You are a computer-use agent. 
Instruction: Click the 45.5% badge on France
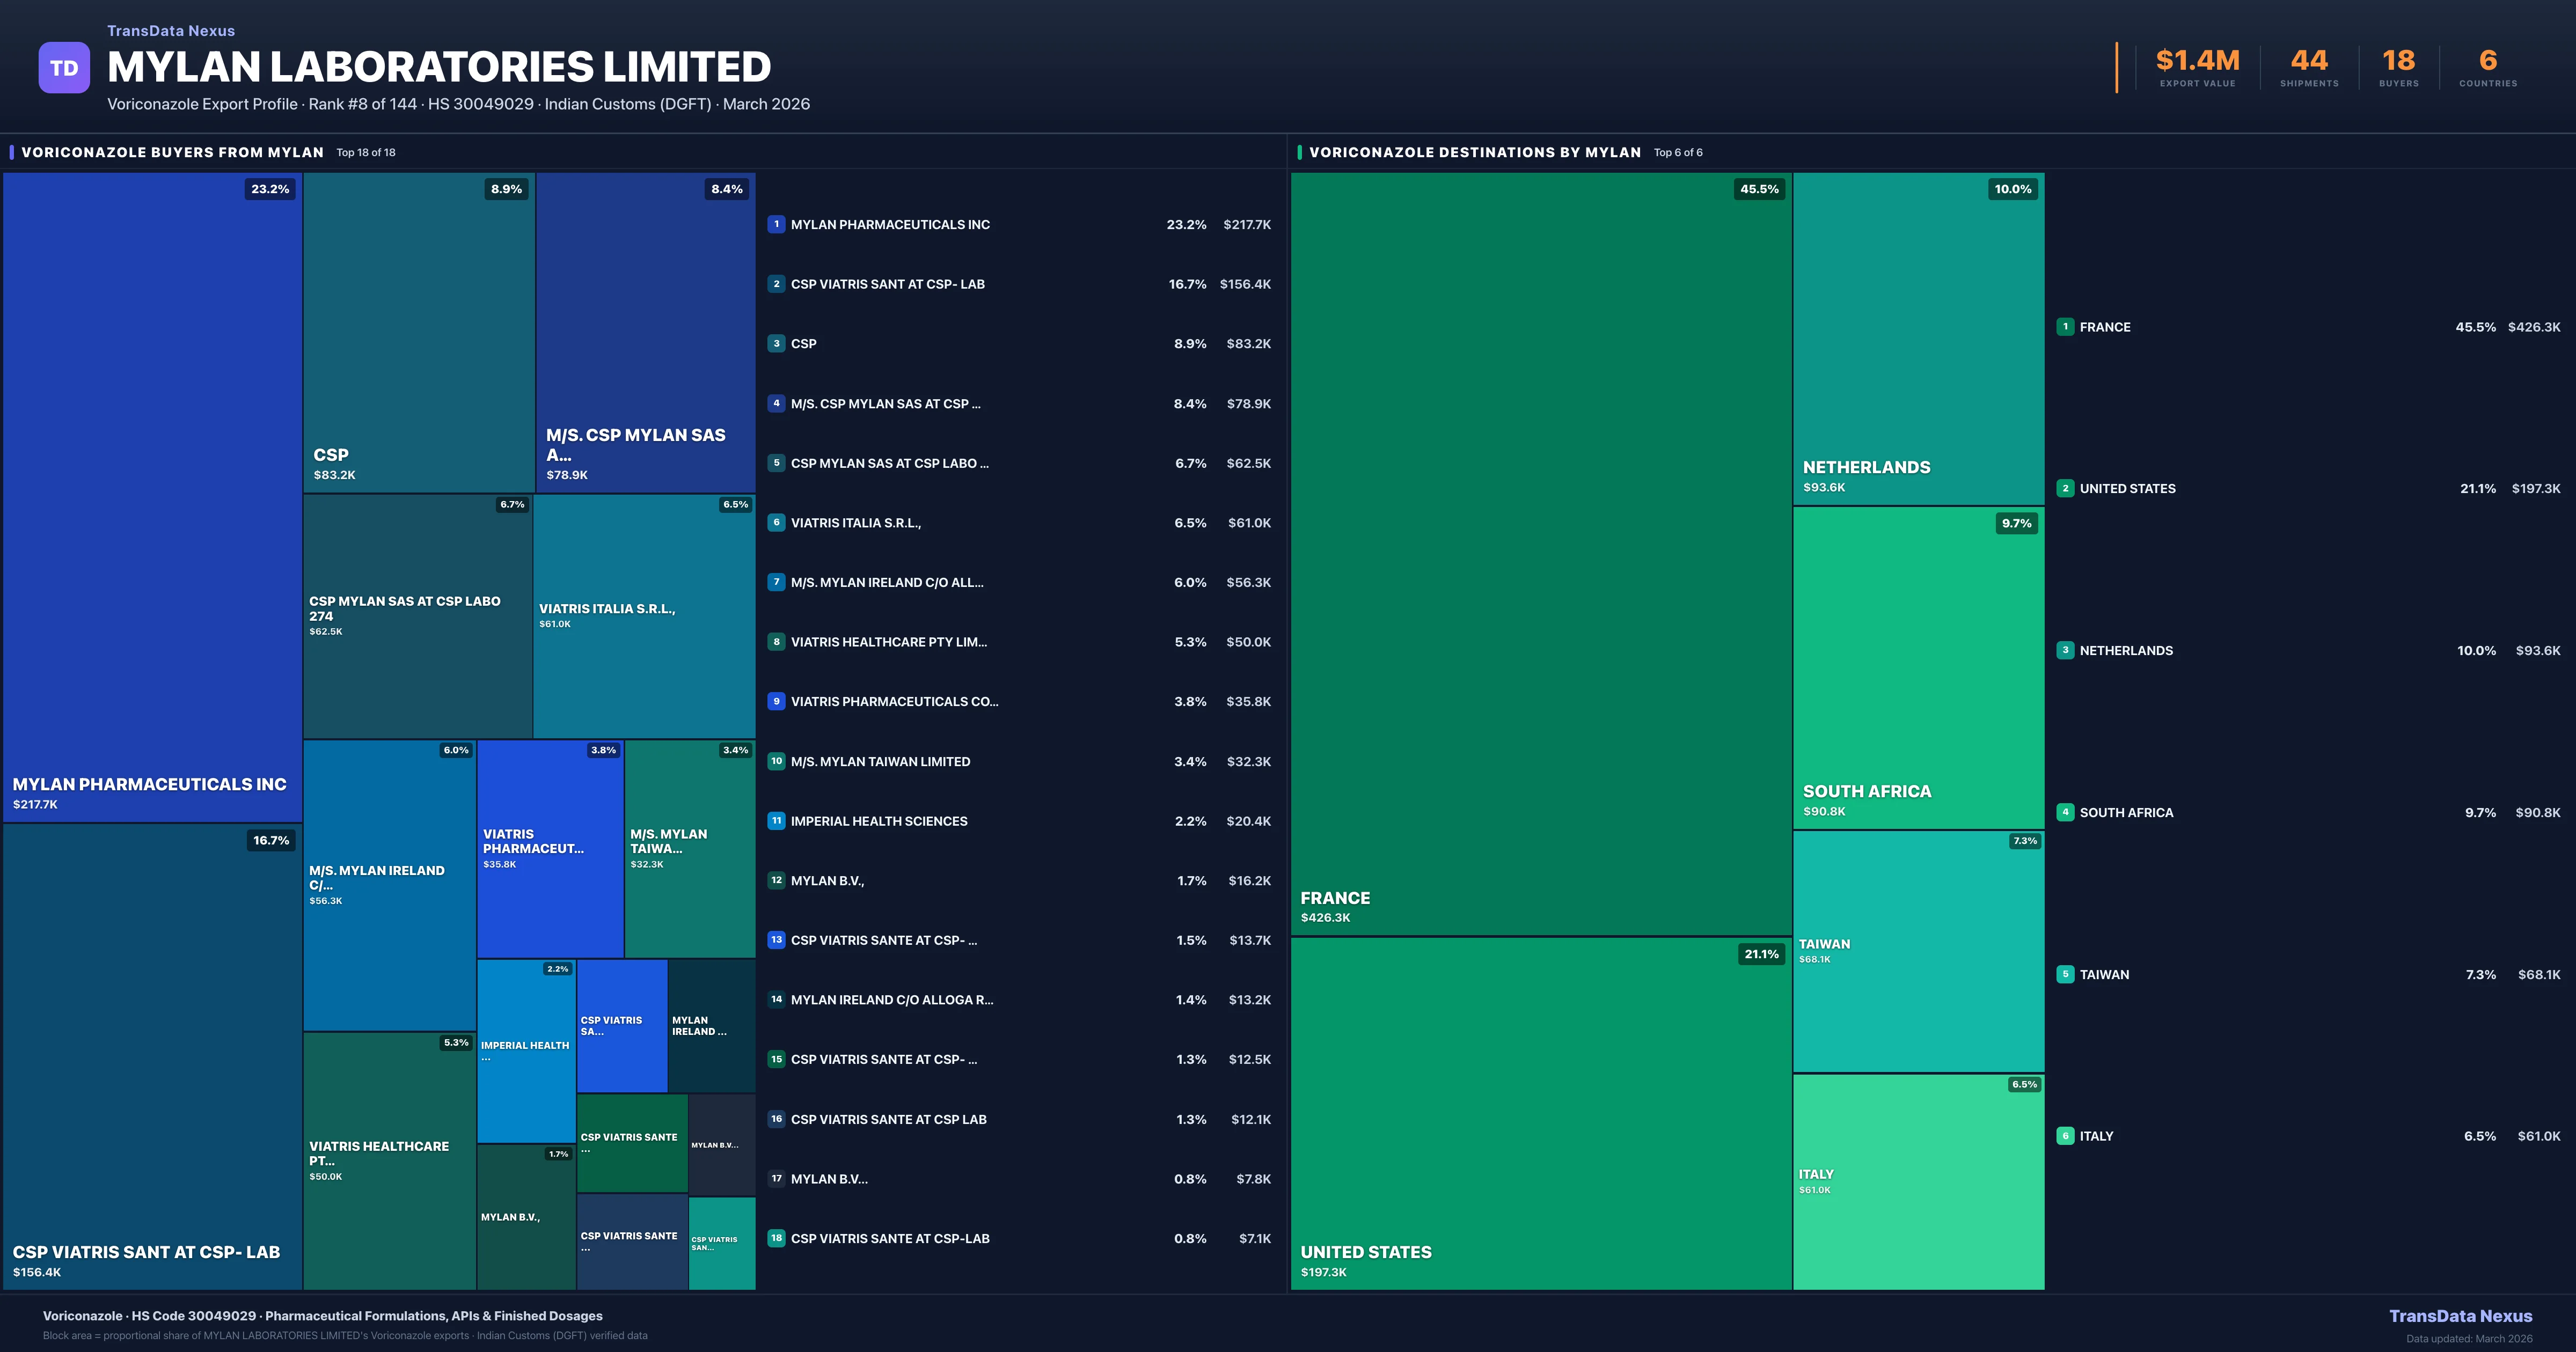tap(1759, 189)
